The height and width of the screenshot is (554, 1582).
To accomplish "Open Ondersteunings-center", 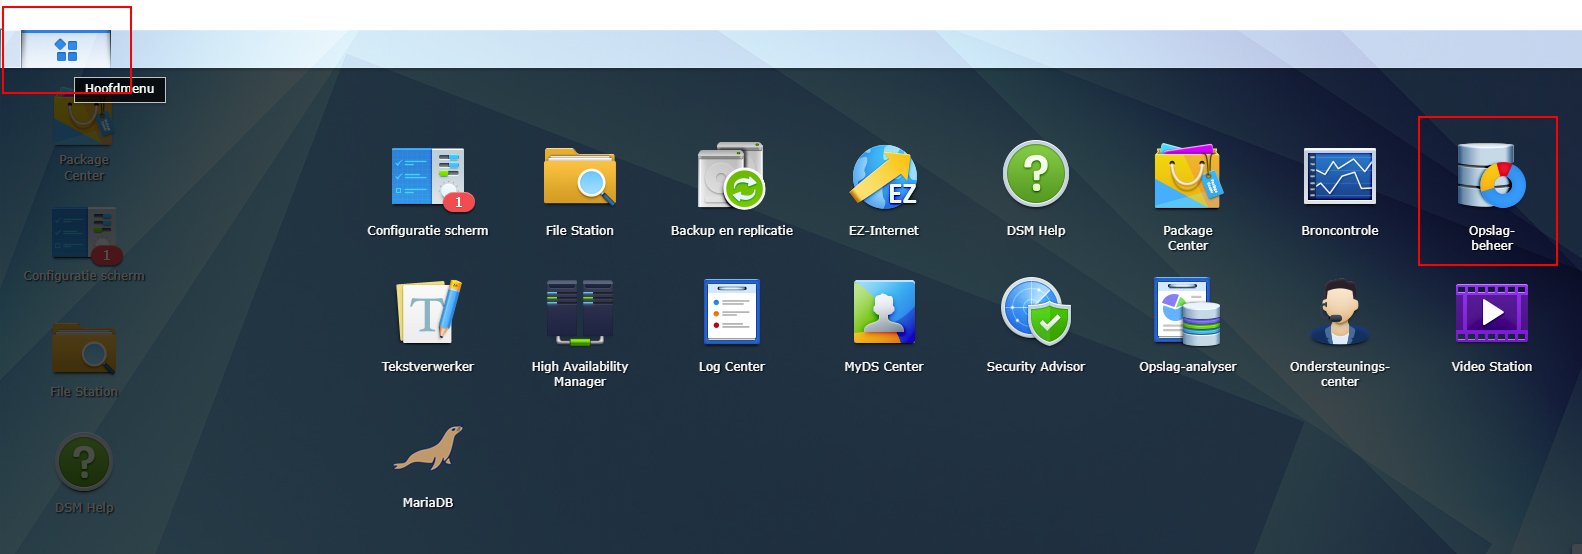I will coord(1340,333).
